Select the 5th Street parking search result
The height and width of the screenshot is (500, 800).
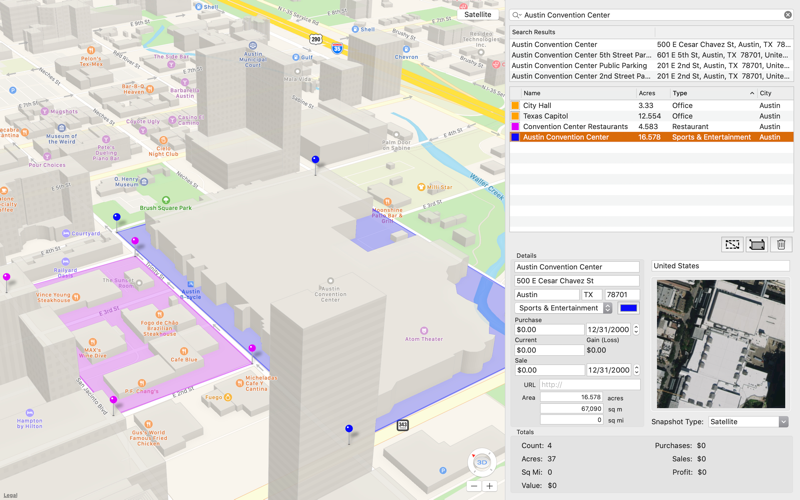tap(652, 55)
